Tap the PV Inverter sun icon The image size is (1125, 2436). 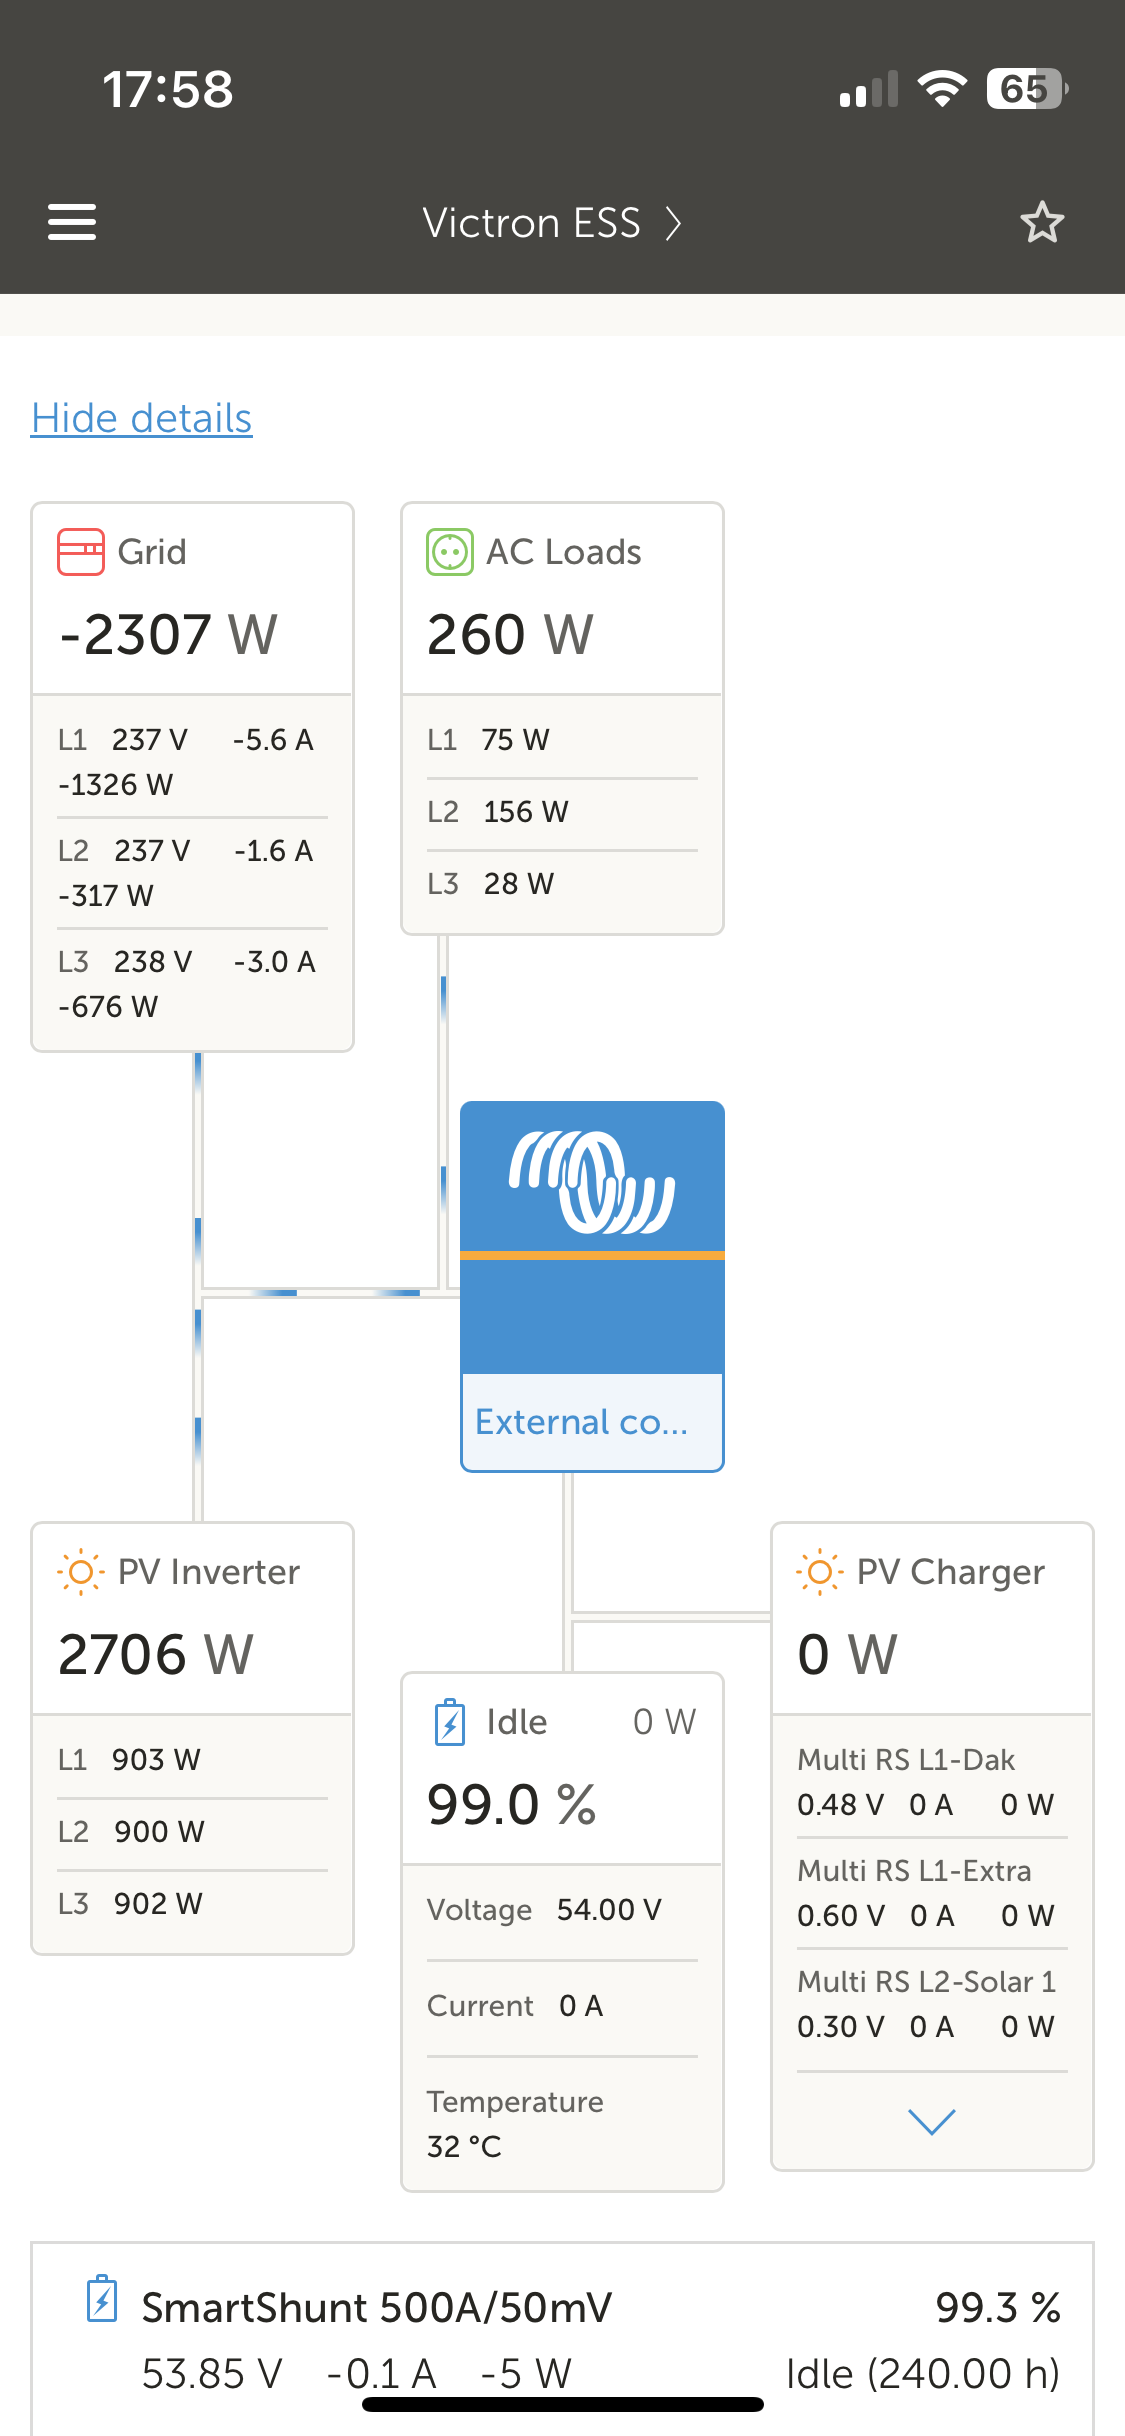(x=81, y=1572)
